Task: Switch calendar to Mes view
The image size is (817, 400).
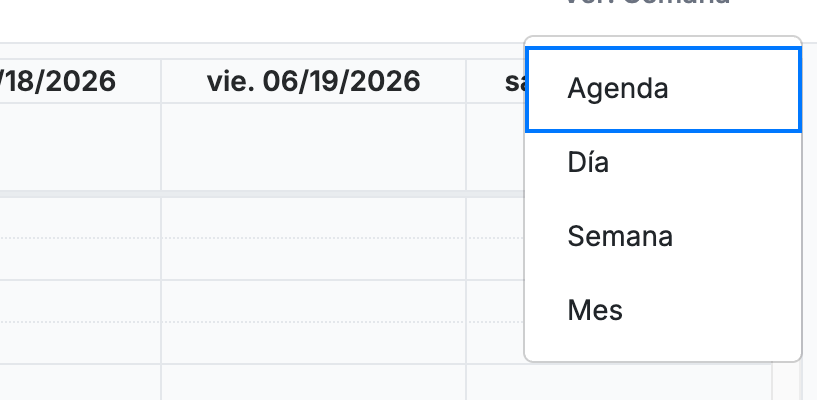Action: 663,310
